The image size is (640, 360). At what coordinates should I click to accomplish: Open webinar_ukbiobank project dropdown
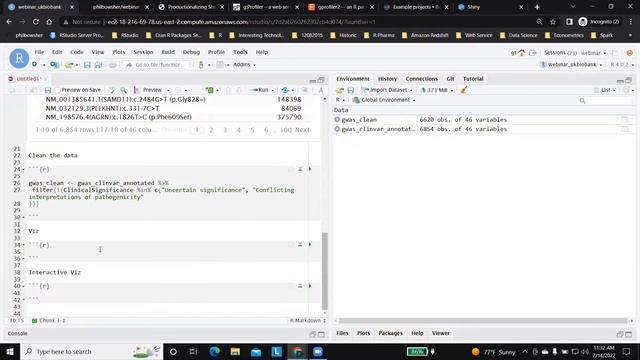[571, 64]
